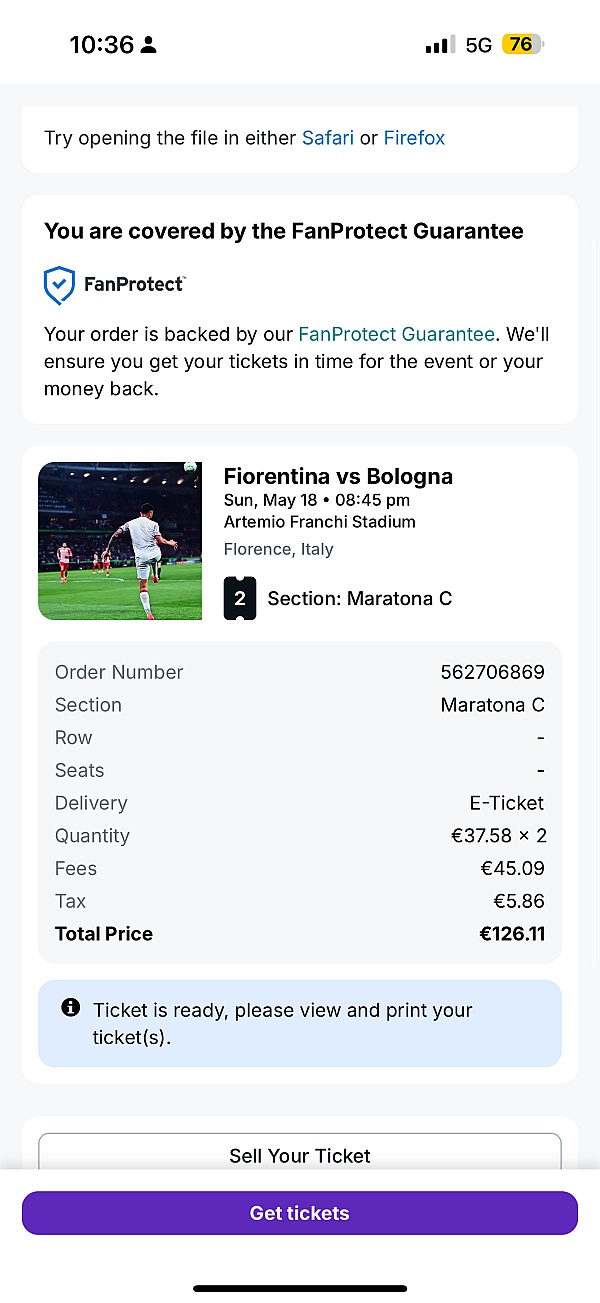Tap the home indicator bar at bottom
This screenshot has width=600, height=1303.
point(300,1288)
